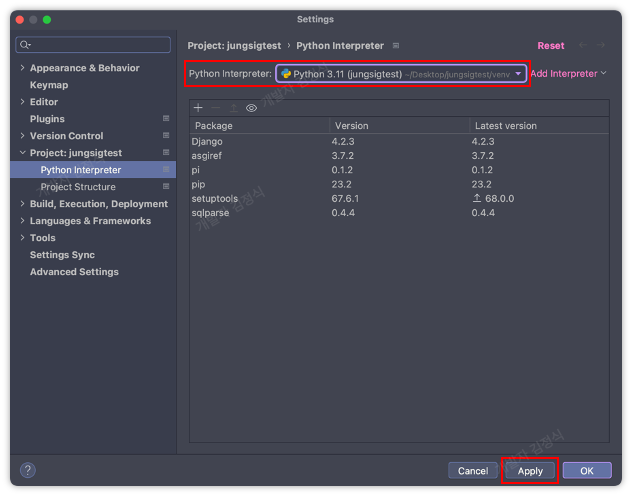Select the sqlparse package row
This screenshot has width=632, height=496.
(x=399, y=212)
